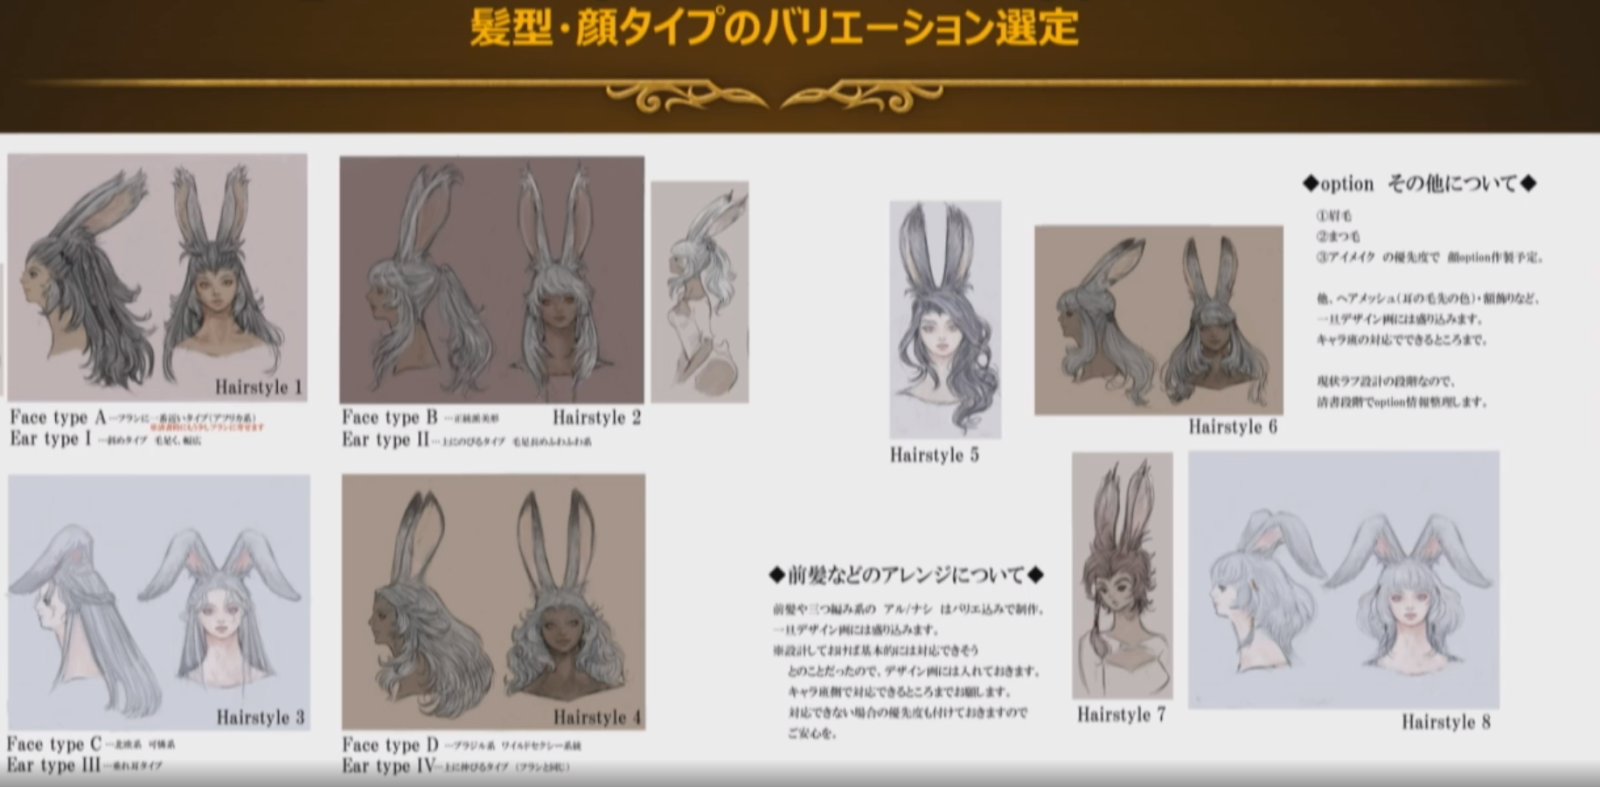Click the 'Face type C' label

pos(54,744)
